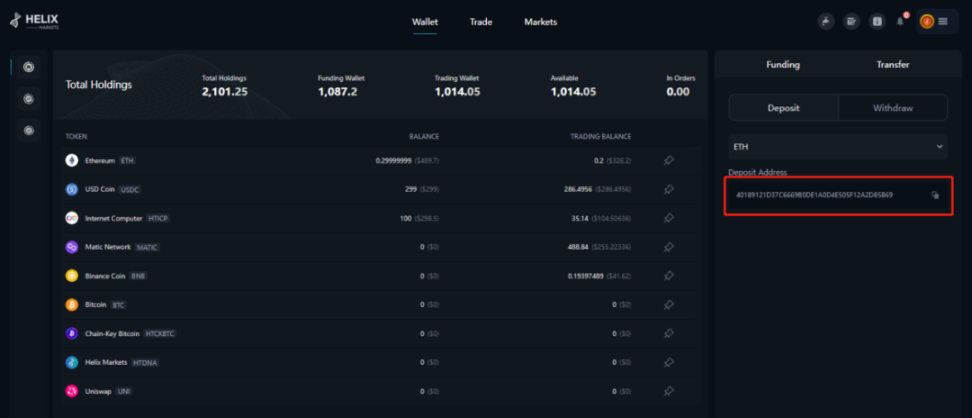The width and height of the screenshot is (972, 418).
Task: Click the Ethereum token logo
Action: point(72,161)
